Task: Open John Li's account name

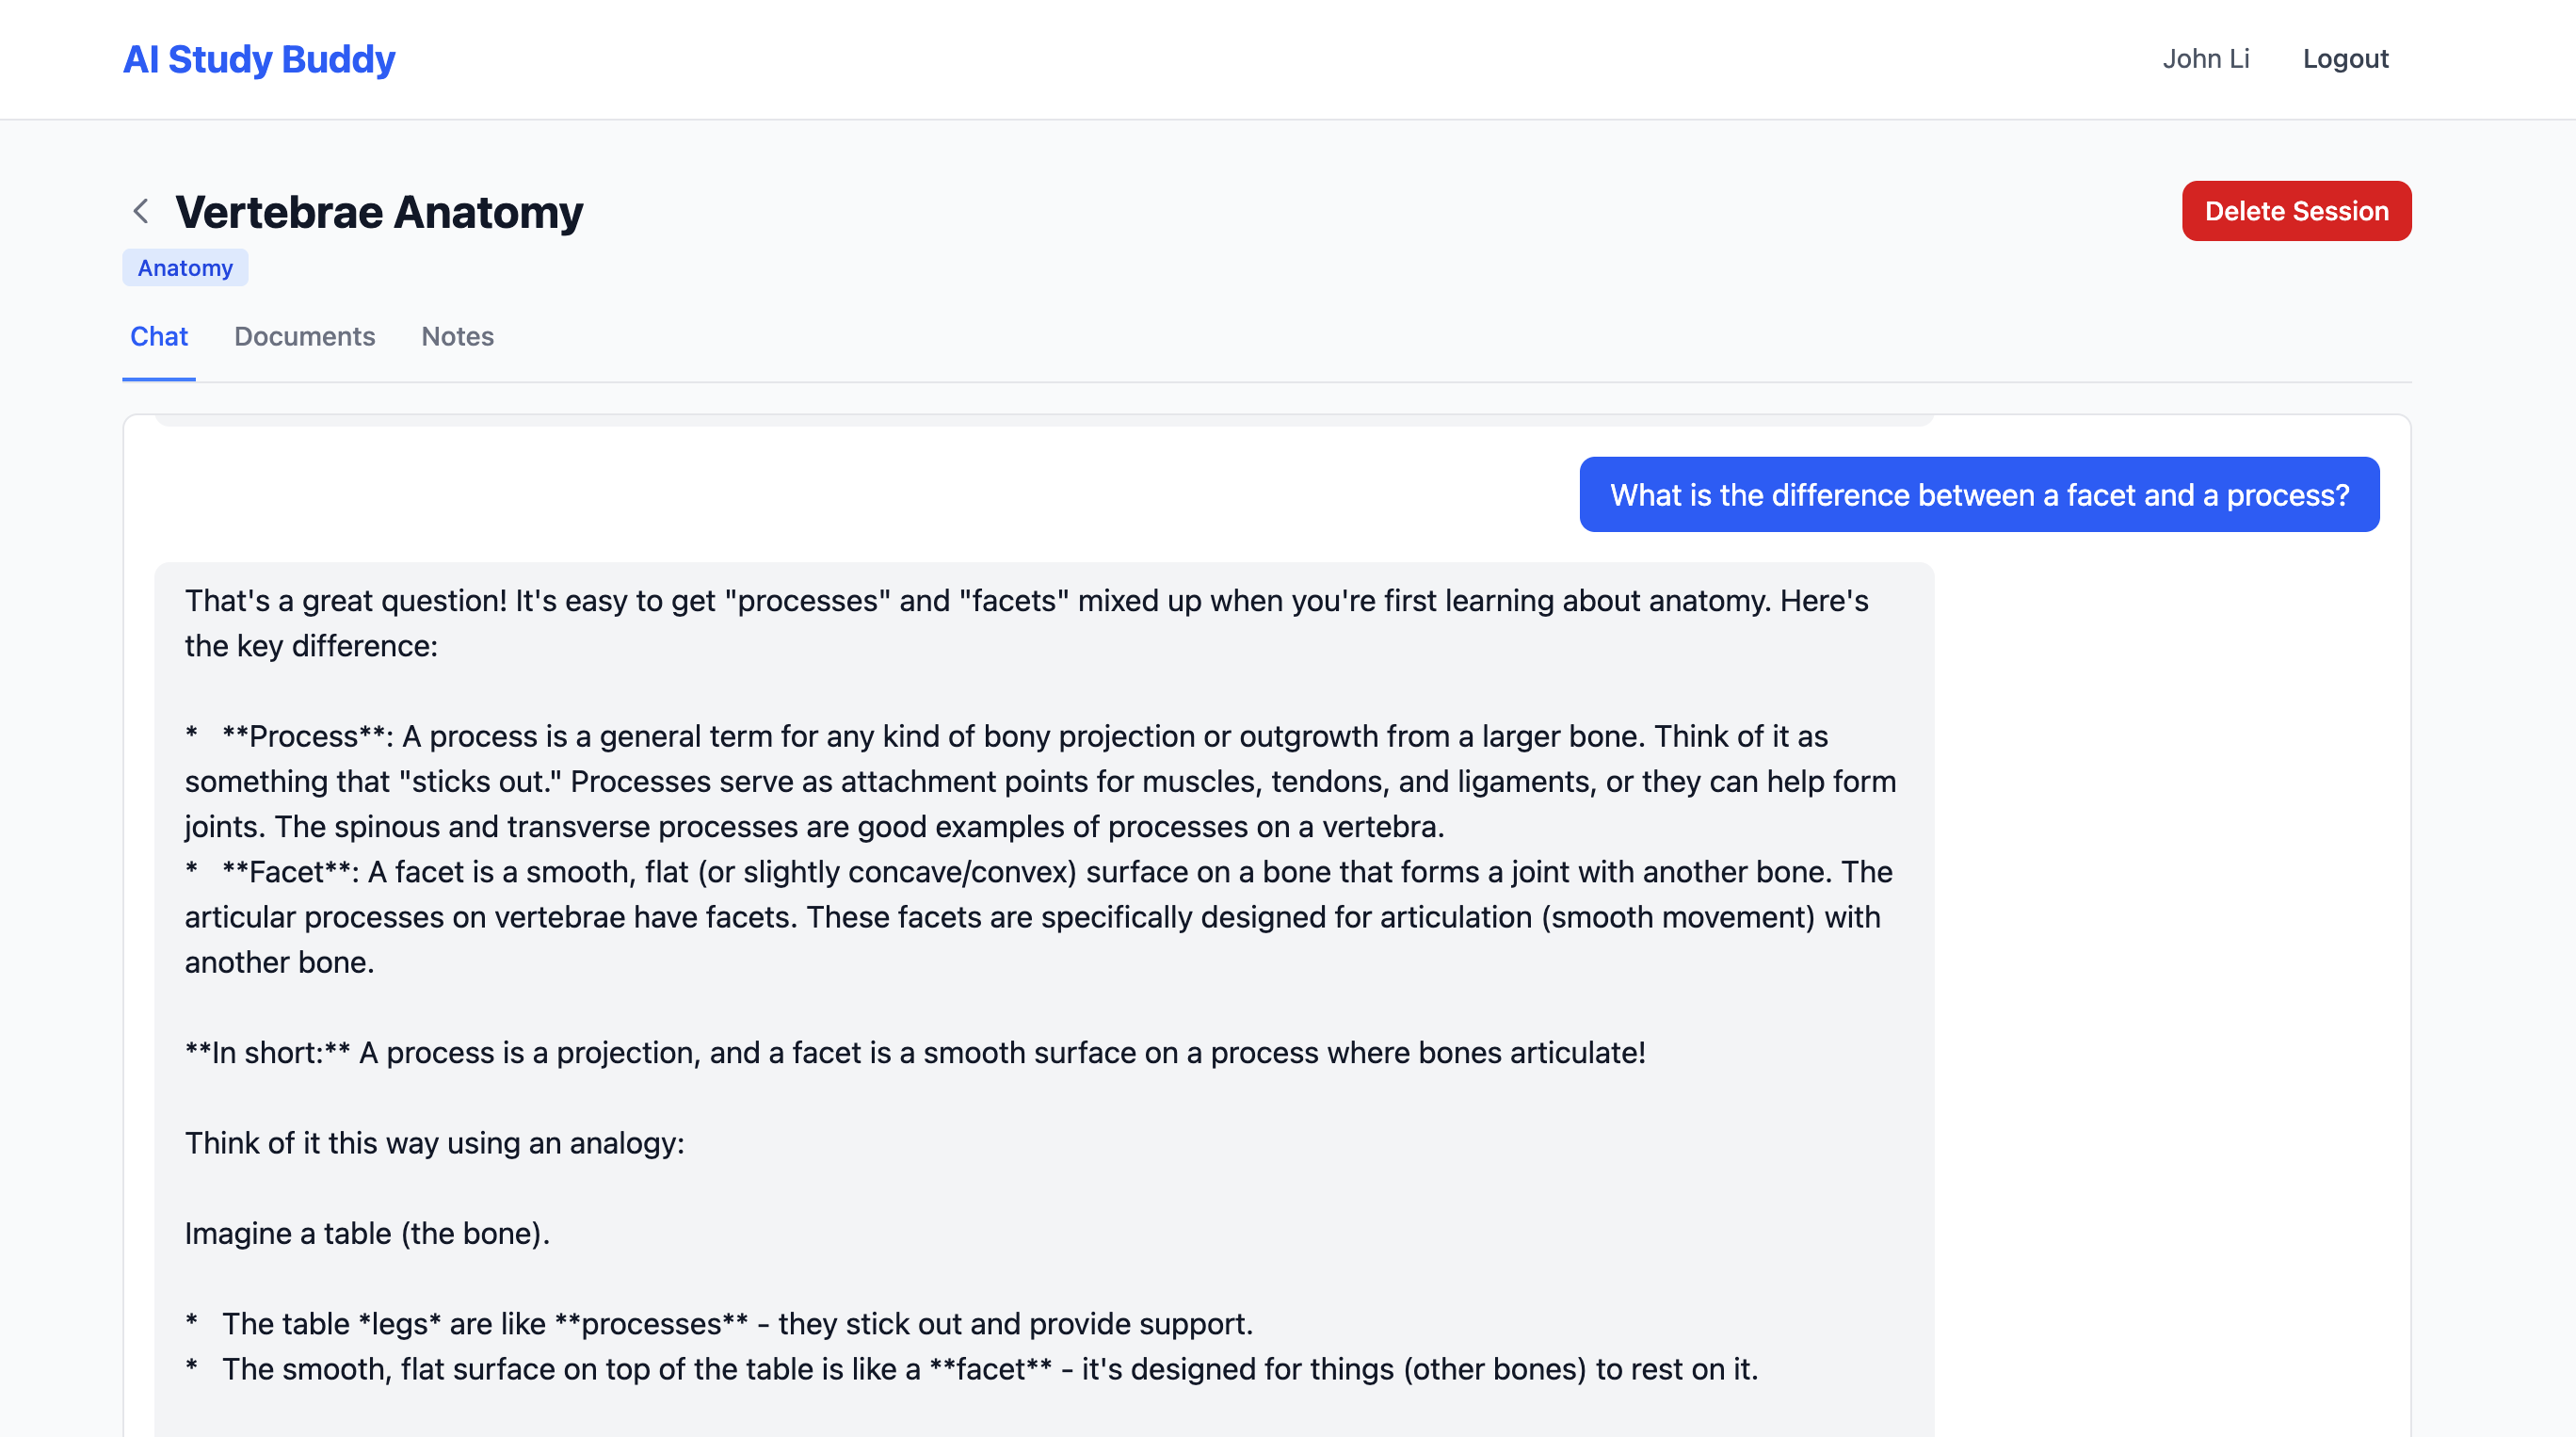Action: (x=2206, y=59)
